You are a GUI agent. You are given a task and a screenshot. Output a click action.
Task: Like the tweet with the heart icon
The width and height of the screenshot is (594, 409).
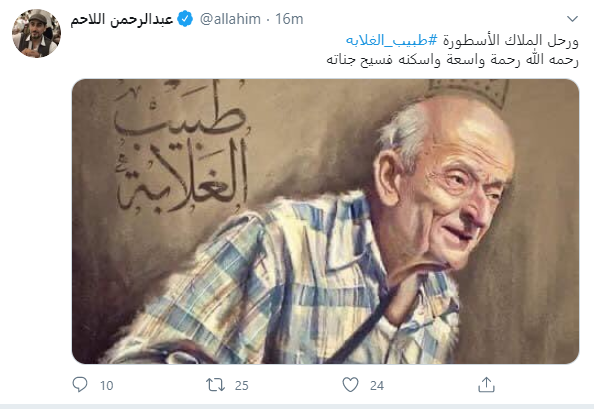click(350, 385)
